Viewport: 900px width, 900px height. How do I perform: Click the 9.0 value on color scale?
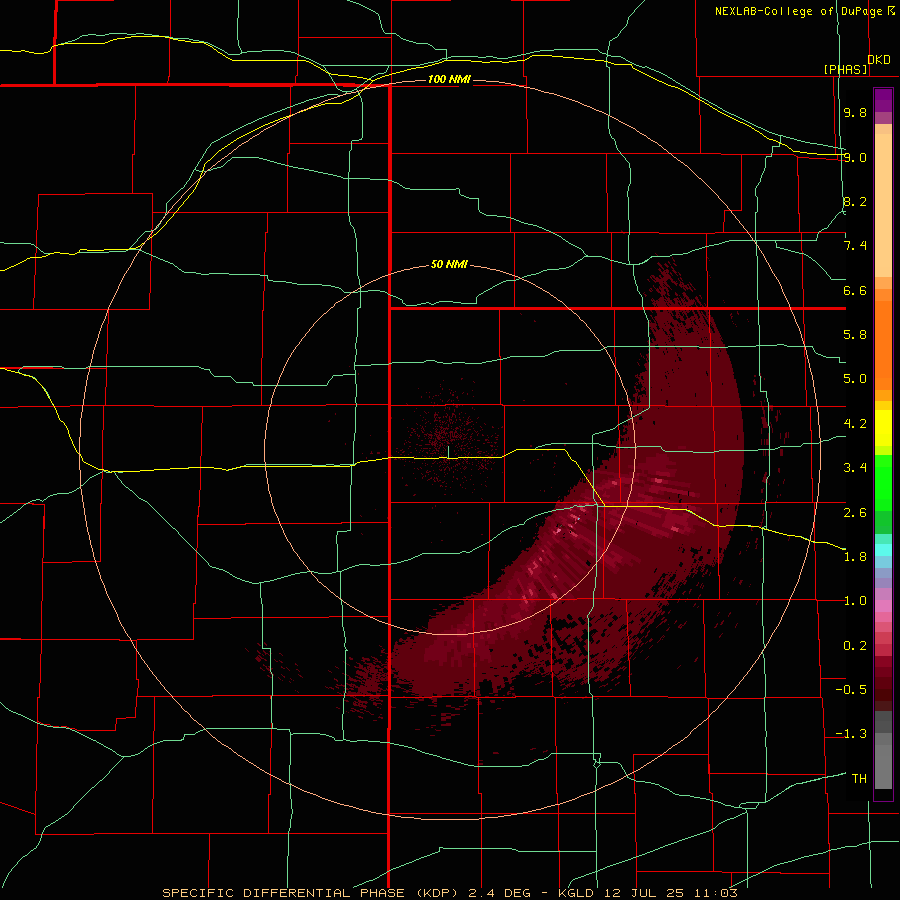click(855, 157)
